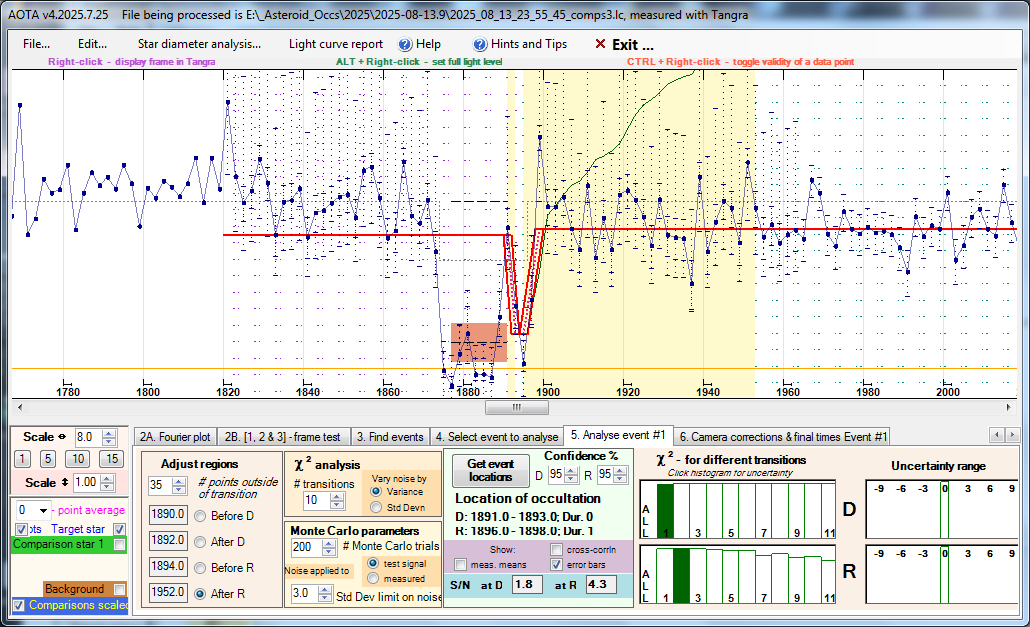Check the Background display checkbox
Viewport: 1030px width, 627px height.
pos(121,589)
